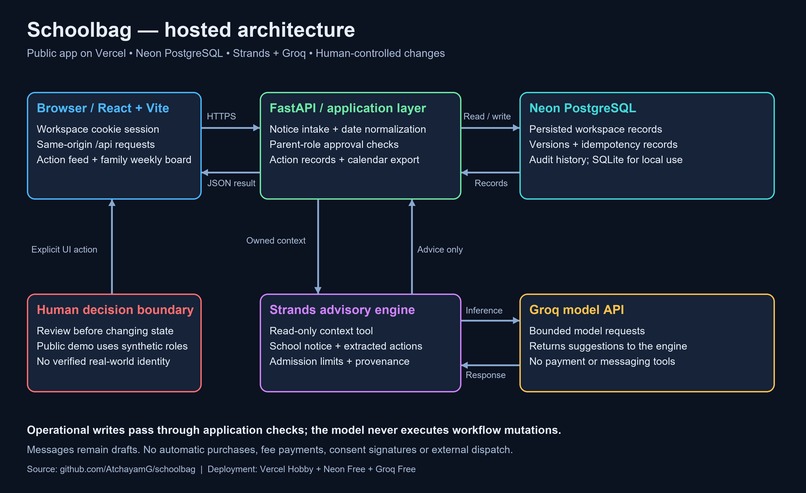Select the Bounded model requests line

pyautogui.click(x=587, y=331)
